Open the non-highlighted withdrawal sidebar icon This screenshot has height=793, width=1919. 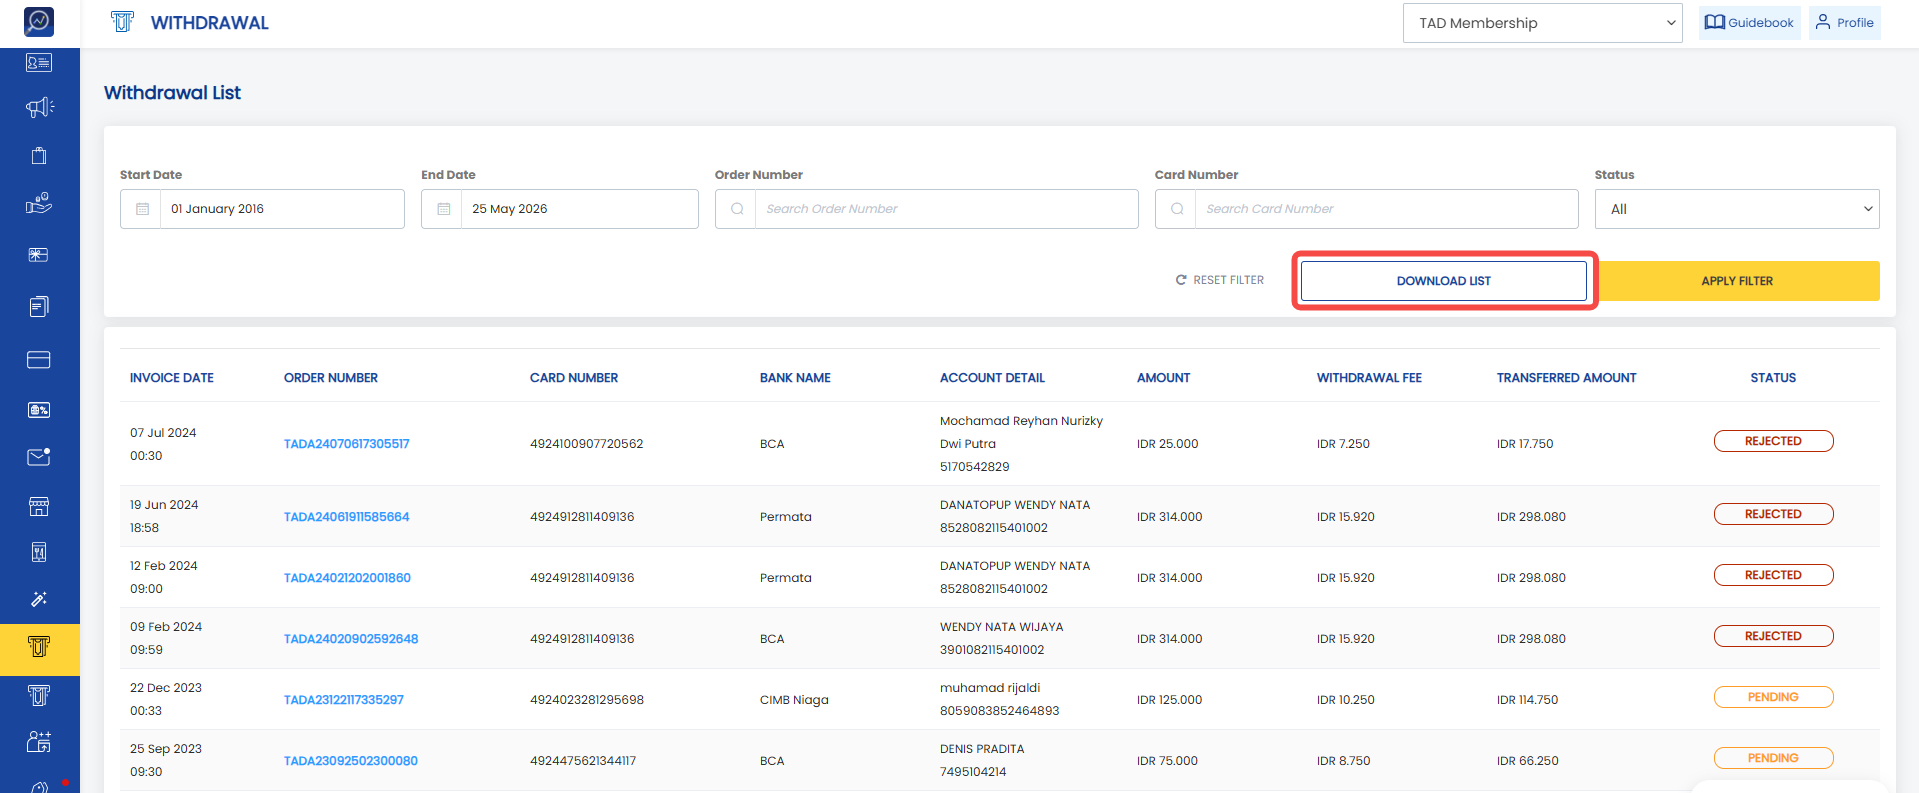39,695
